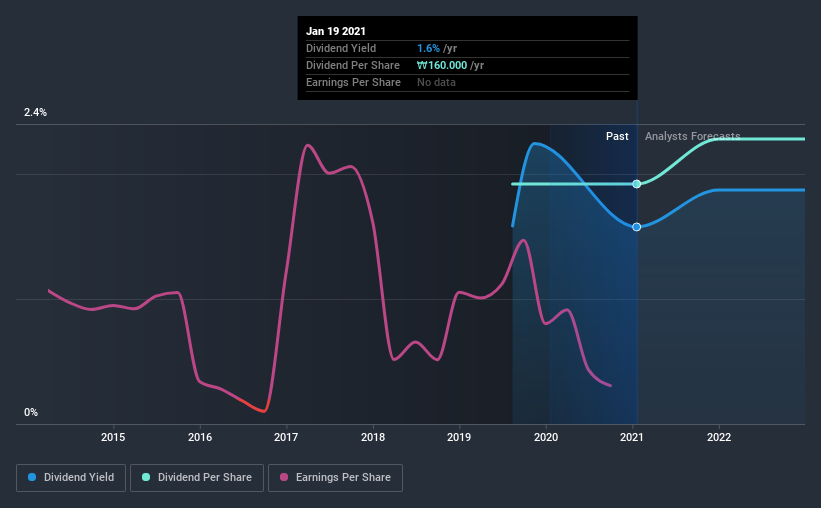Click 'Earnings Per Share' row label in tooltip

click(353, 82)
